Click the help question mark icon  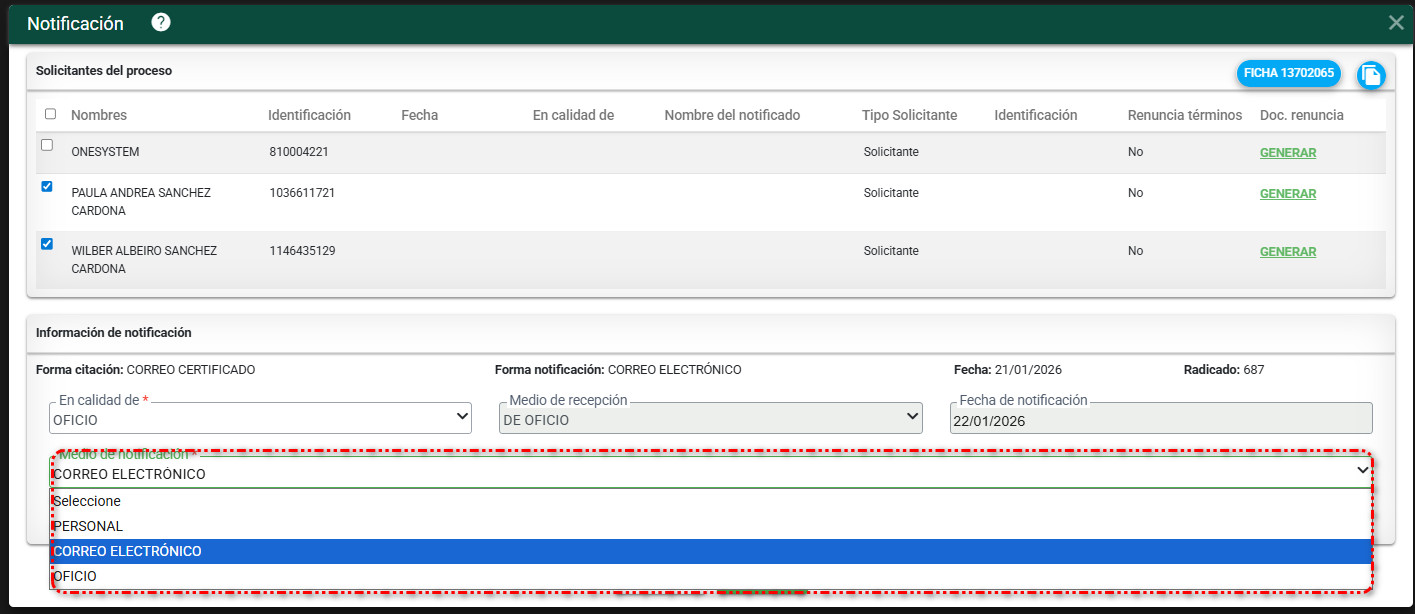(x=160, y=23)
